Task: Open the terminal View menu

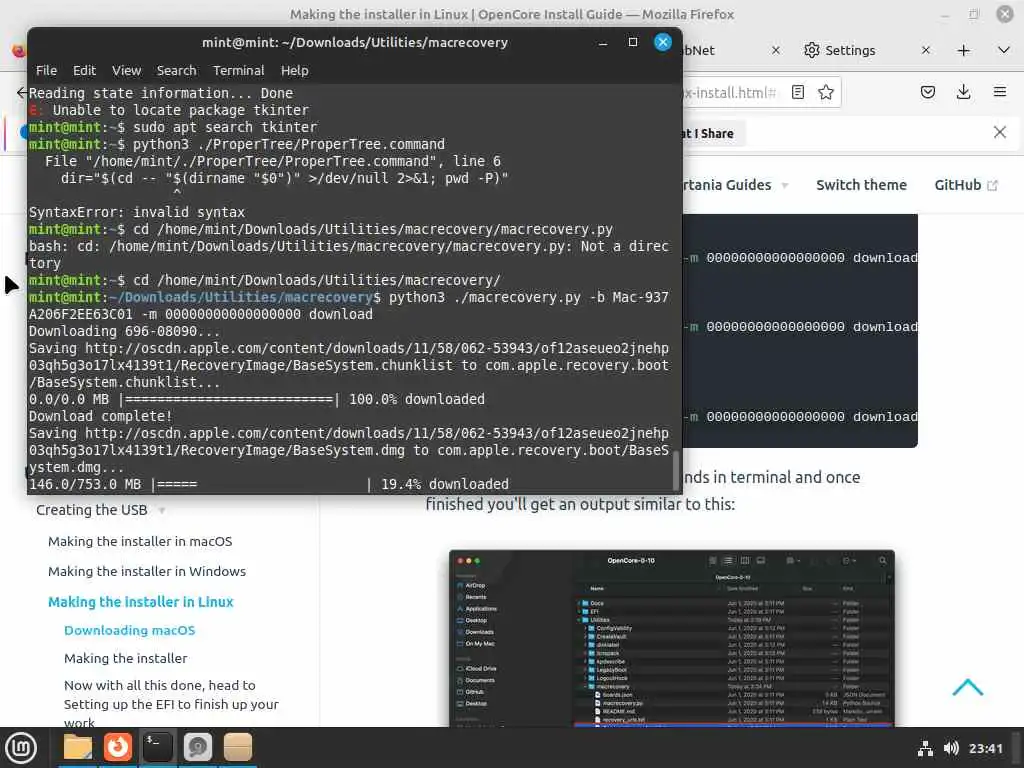Action: point(126,71)
